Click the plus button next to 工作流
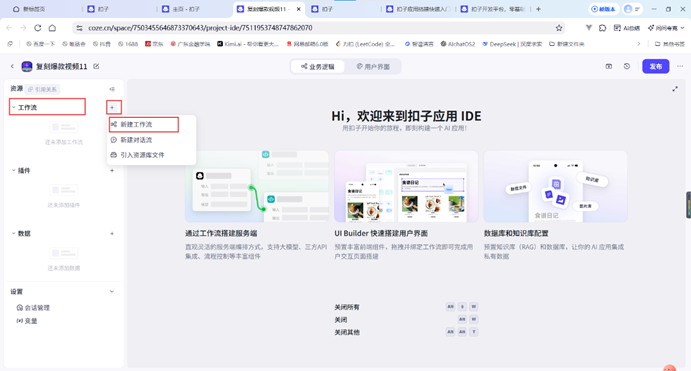 (x=112, y=108)
